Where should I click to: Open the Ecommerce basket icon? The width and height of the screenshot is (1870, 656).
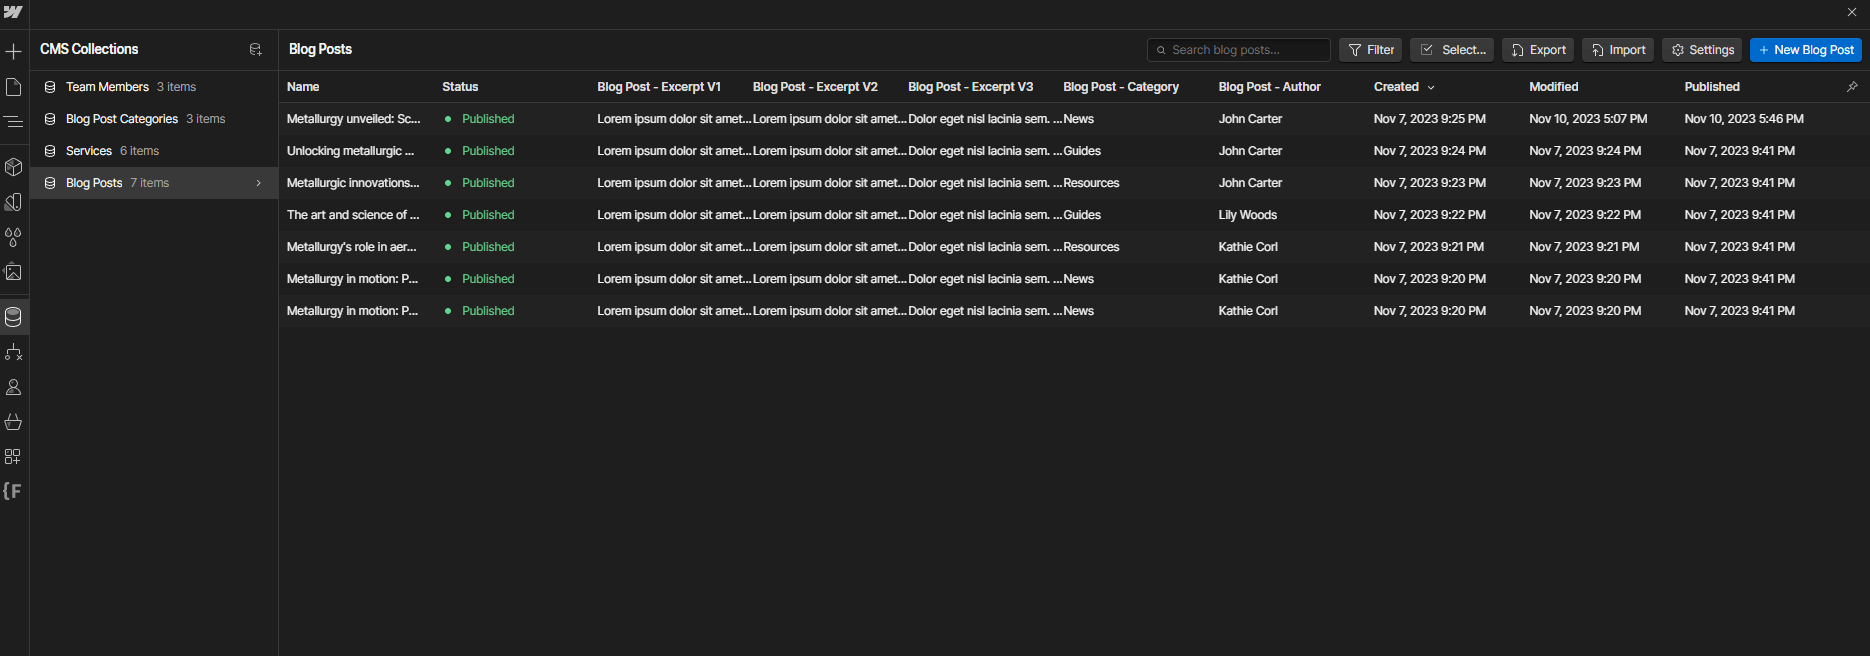click(x=13, y=422)
